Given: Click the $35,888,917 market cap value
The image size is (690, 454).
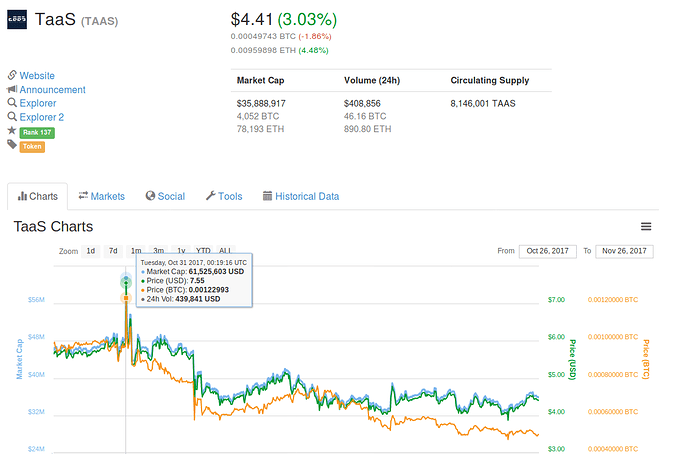Looking at the screenshot, I should coord(261,103).
